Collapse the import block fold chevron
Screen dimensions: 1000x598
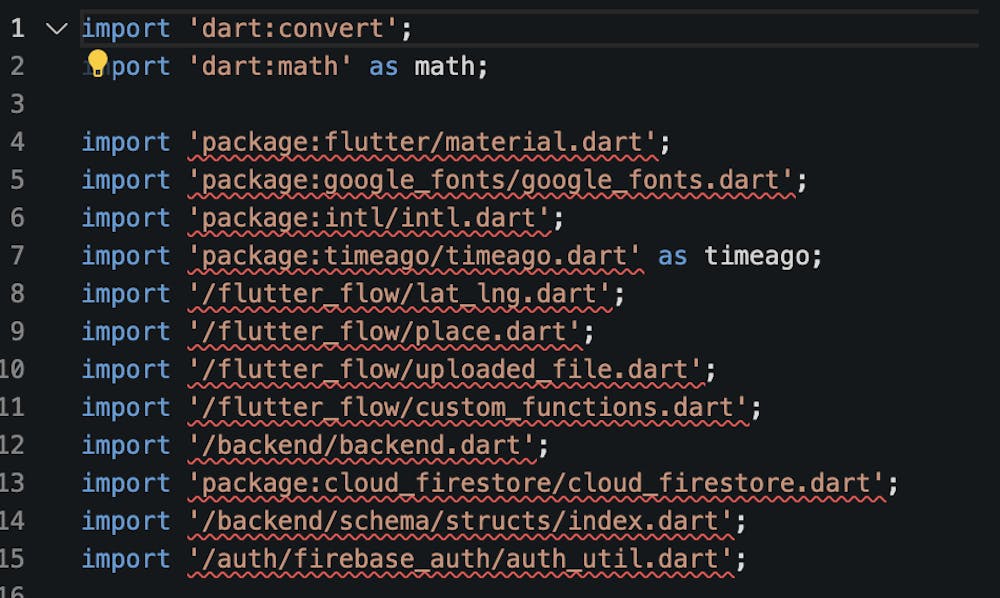point(57,29)
